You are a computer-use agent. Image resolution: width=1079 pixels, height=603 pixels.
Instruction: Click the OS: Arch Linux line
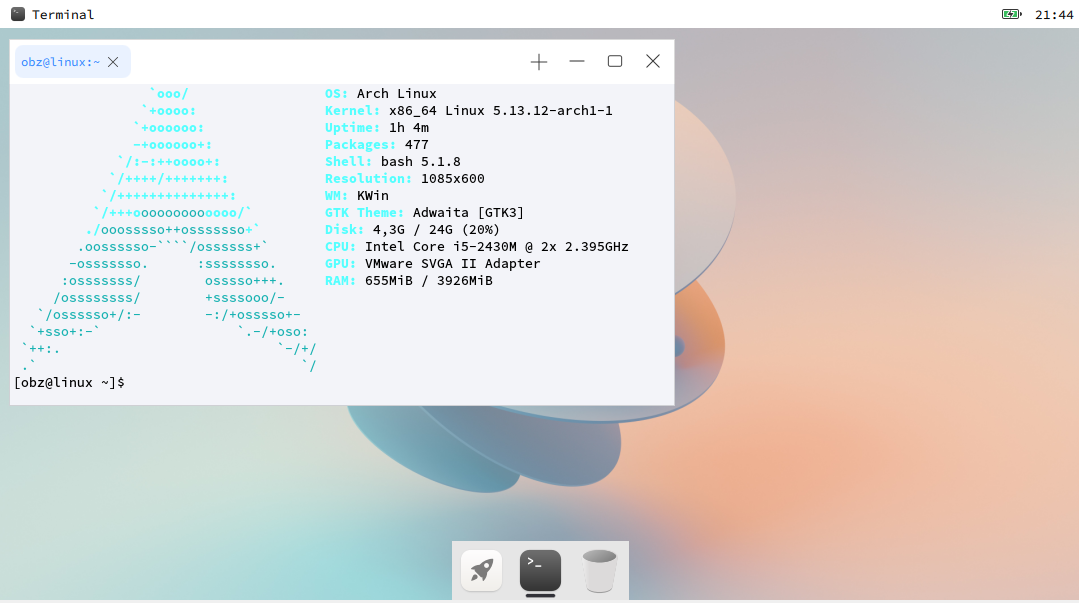click(x=381, y=94)
